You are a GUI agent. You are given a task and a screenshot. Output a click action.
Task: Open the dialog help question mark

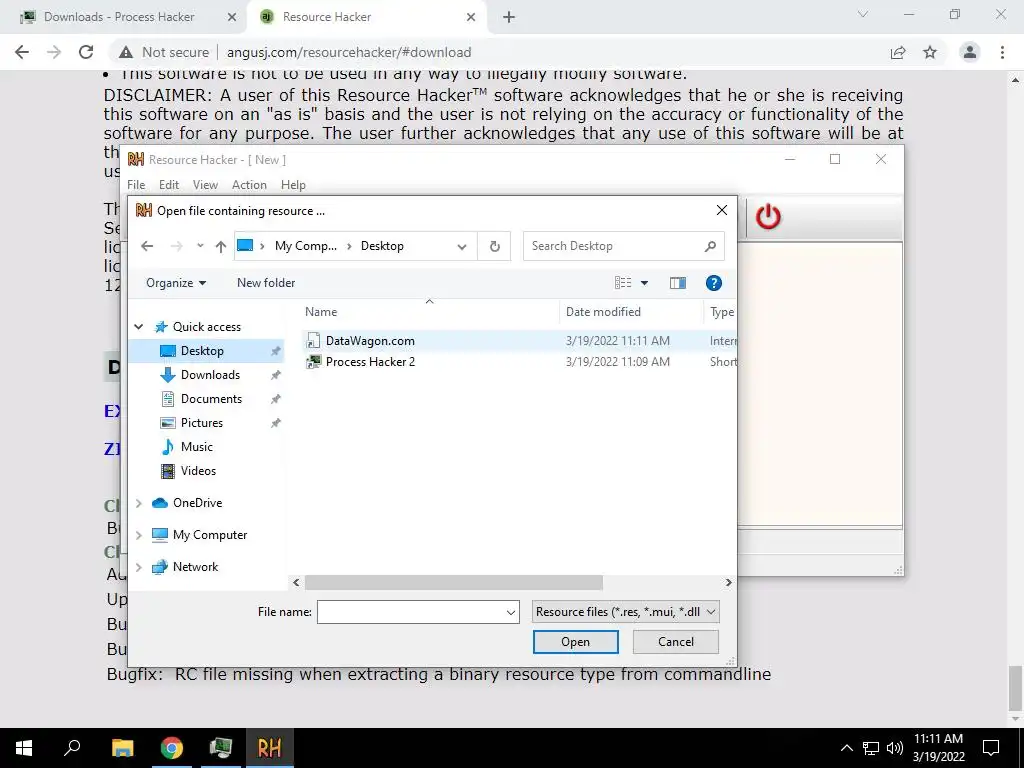click(713, 283)
